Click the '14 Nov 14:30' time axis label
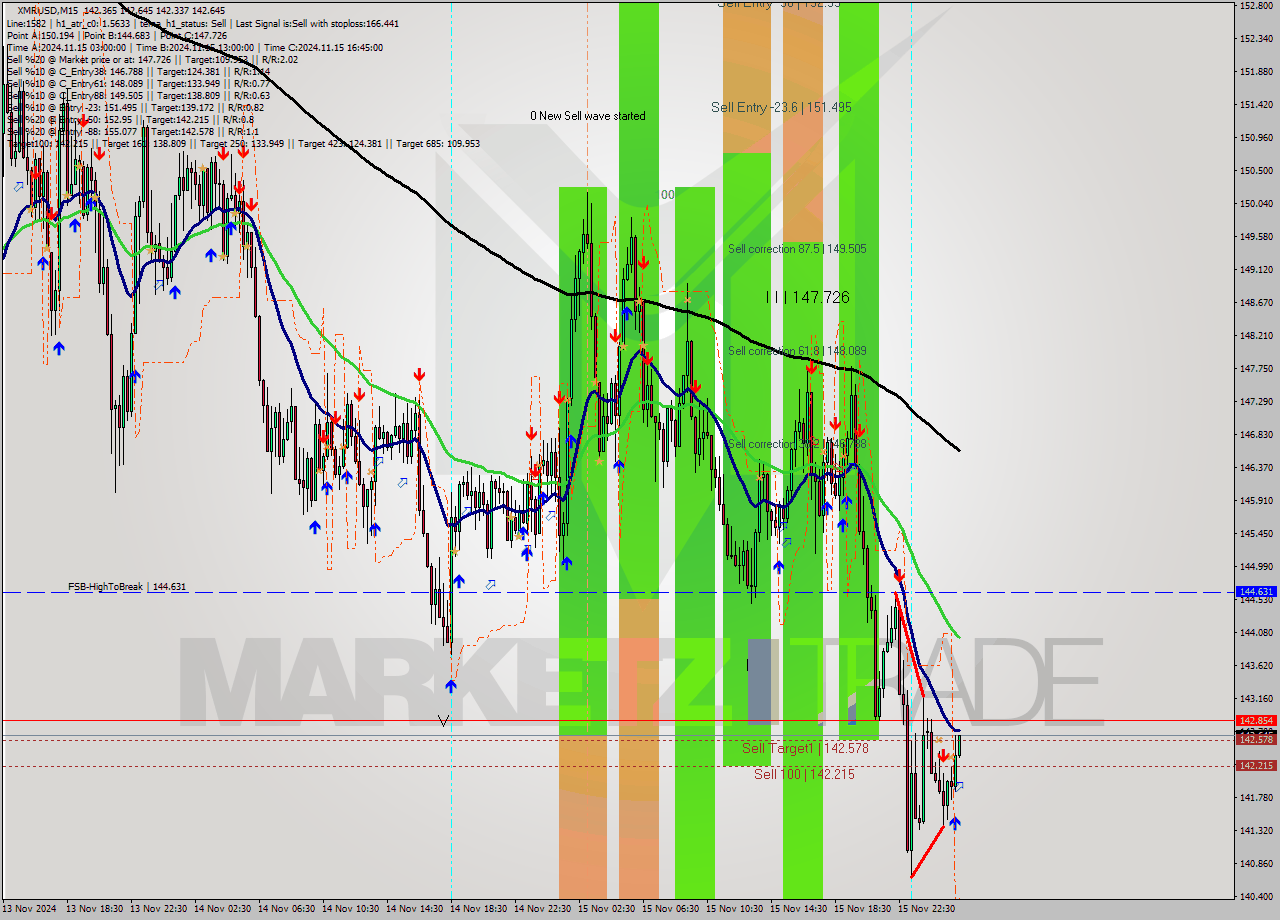Viewport: 1280px width, 920px height. (414, 910)
